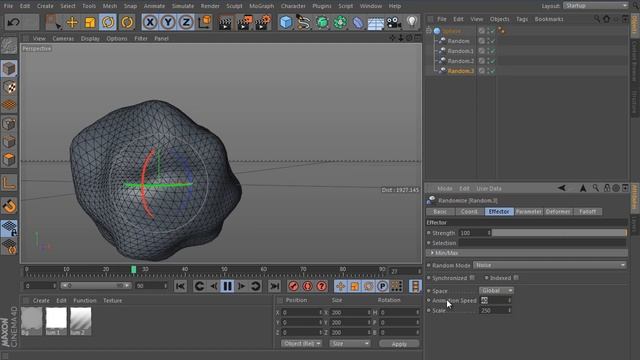The width and height of the screenshot is (640, 360).
Task: Switch to the Falloff tab
Action: (x=587, y=211)
